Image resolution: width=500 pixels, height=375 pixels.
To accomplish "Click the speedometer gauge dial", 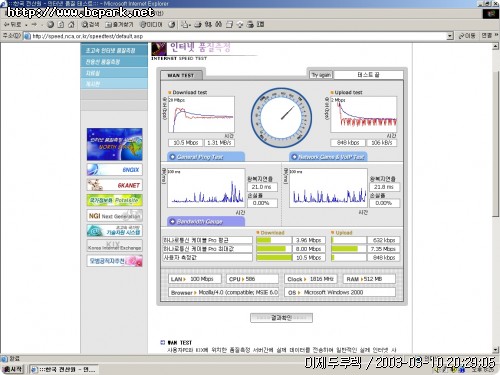I will click(x=282, y=118).
